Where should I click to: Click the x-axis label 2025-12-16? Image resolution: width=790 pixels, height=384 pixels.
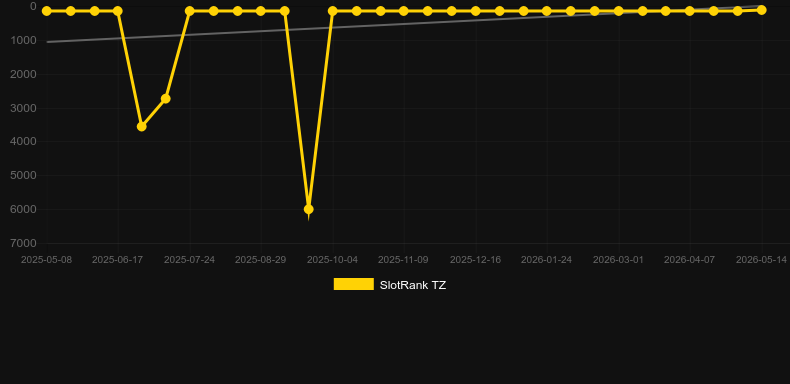(x=475, y=260)
